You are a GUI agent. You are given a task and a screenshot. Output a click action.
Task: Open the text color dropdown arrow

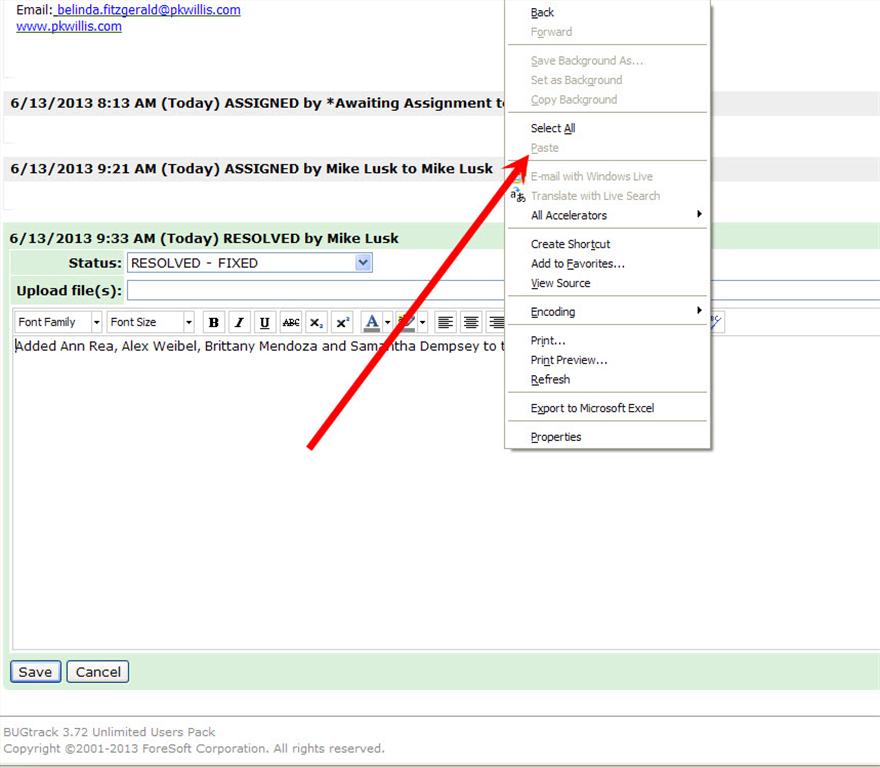click(388, 322)
